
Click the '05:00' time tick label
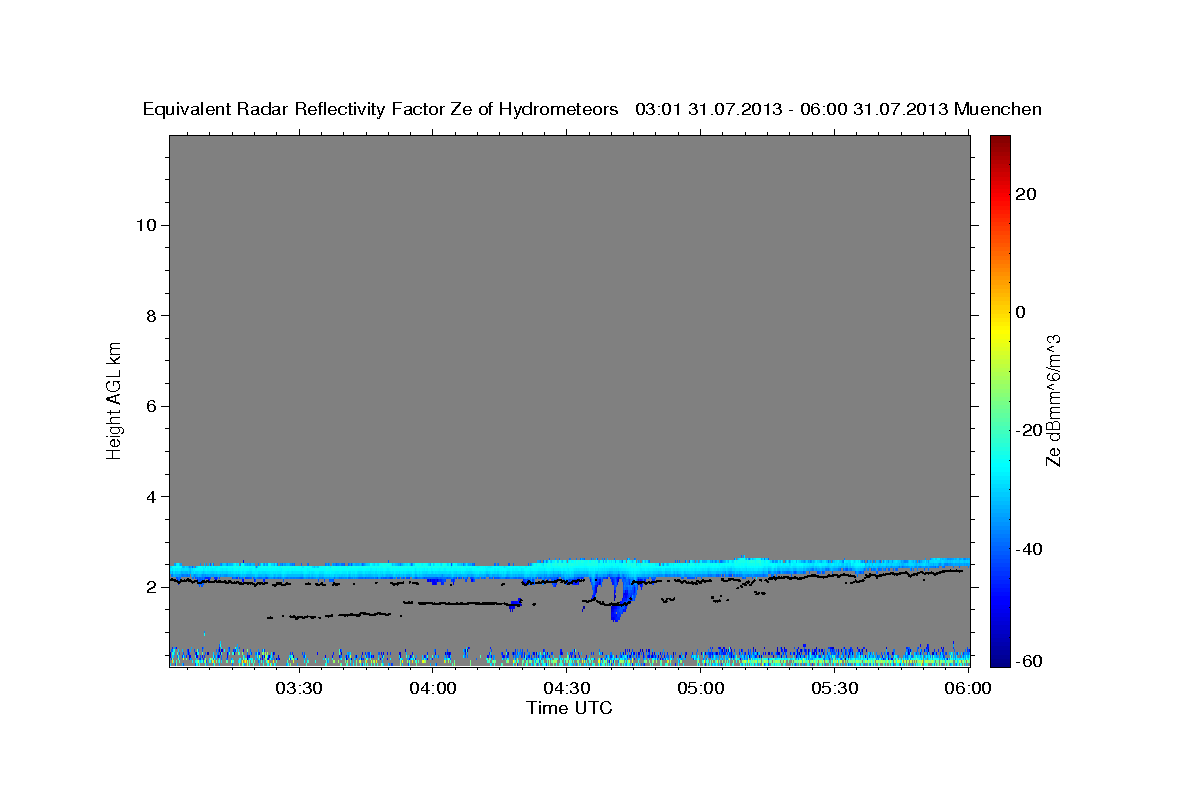tap(701, 688)
